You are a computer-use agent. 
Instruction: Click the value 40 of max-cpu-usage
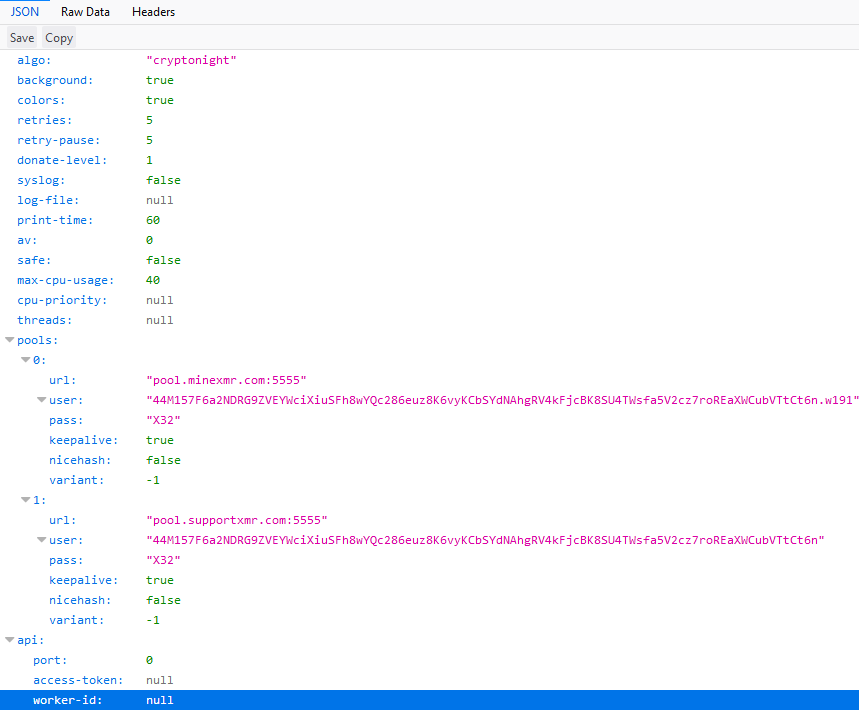(x=153, y=280)
